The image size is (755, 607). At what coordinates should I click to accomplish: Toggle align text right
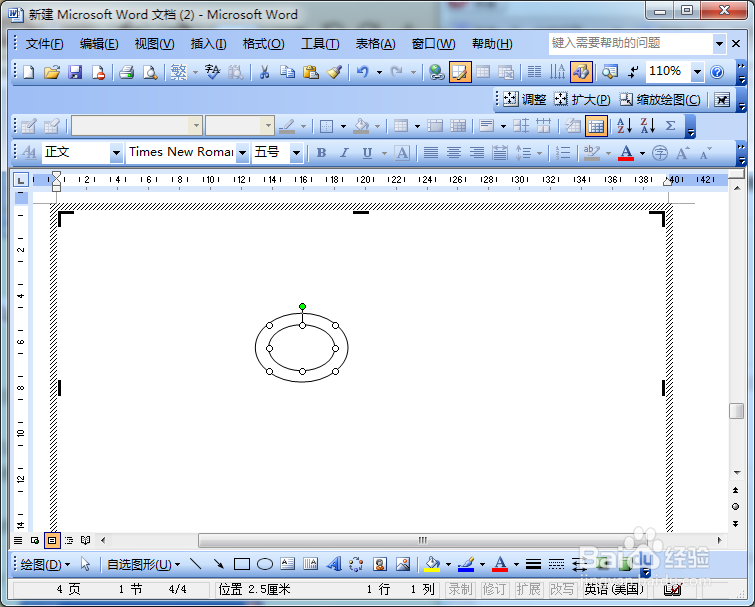477,153
